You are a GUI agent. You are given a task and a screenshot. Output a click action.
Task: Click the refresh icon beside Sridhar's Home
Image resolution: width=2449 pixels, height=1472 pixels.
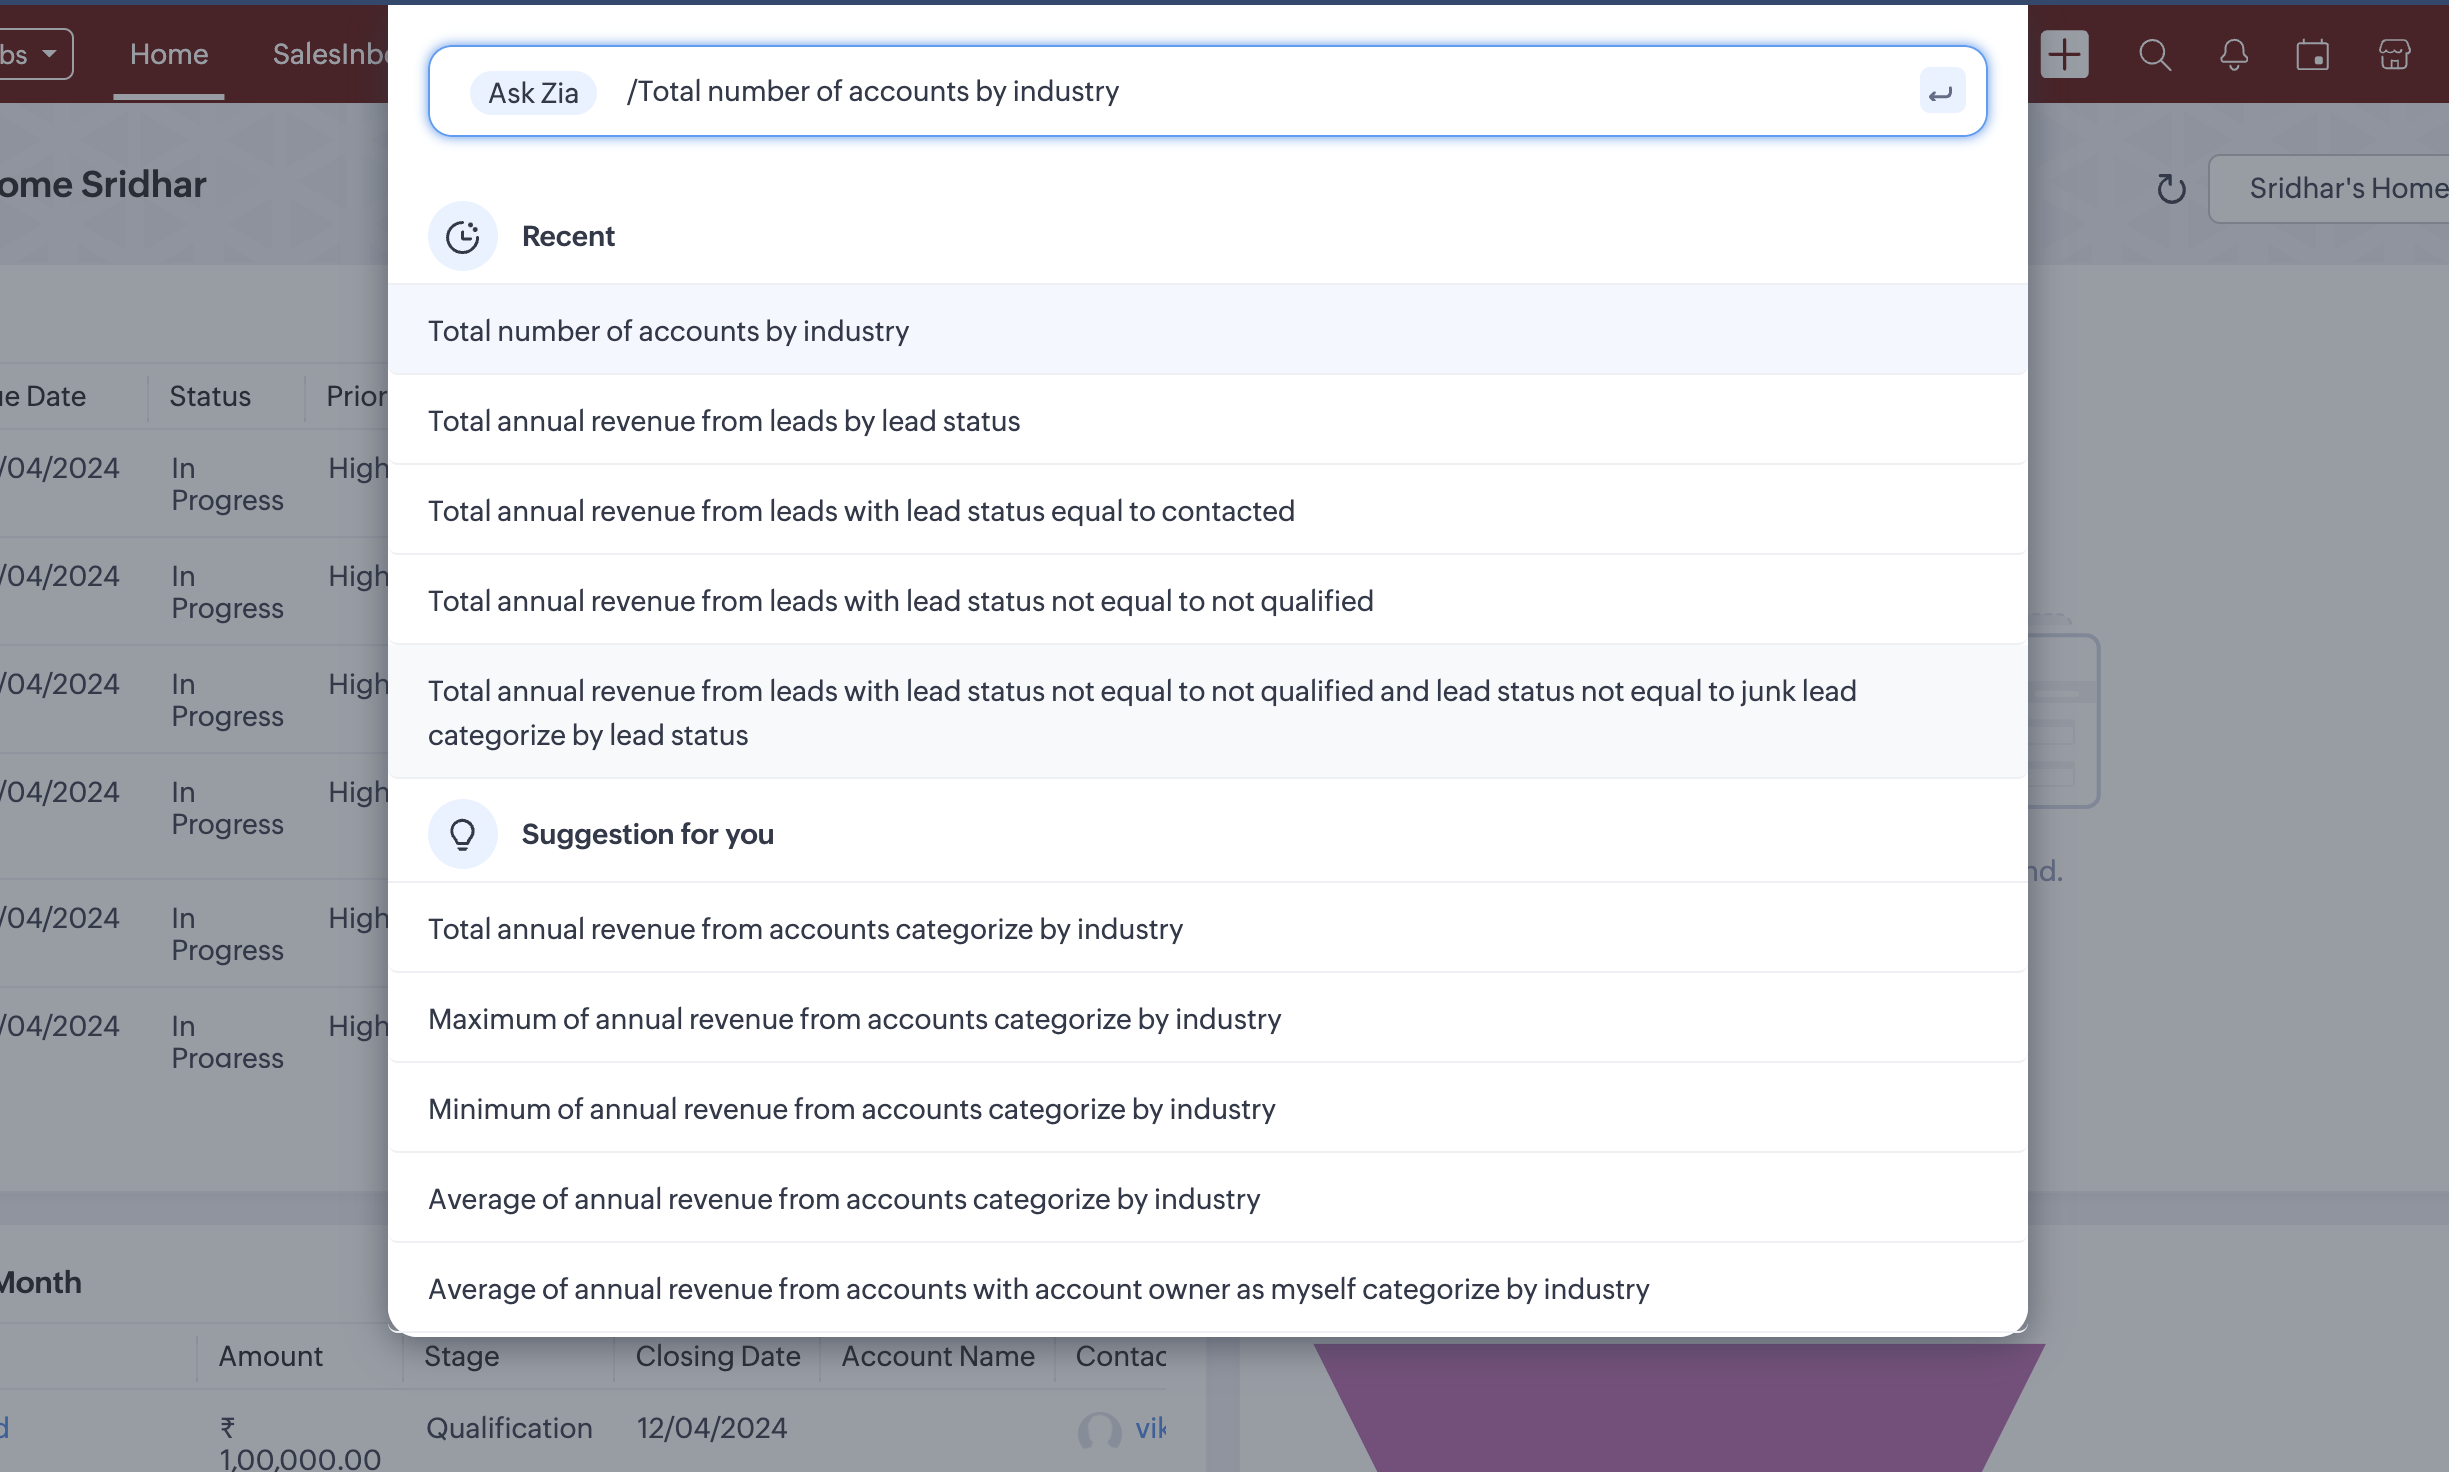coord(2171,188)
